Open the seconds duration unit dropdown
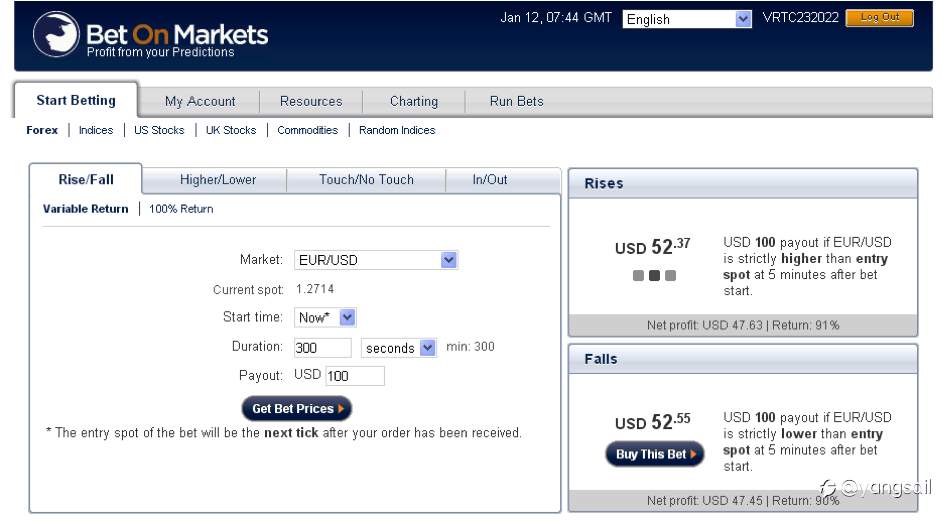 tap(398, 348)
